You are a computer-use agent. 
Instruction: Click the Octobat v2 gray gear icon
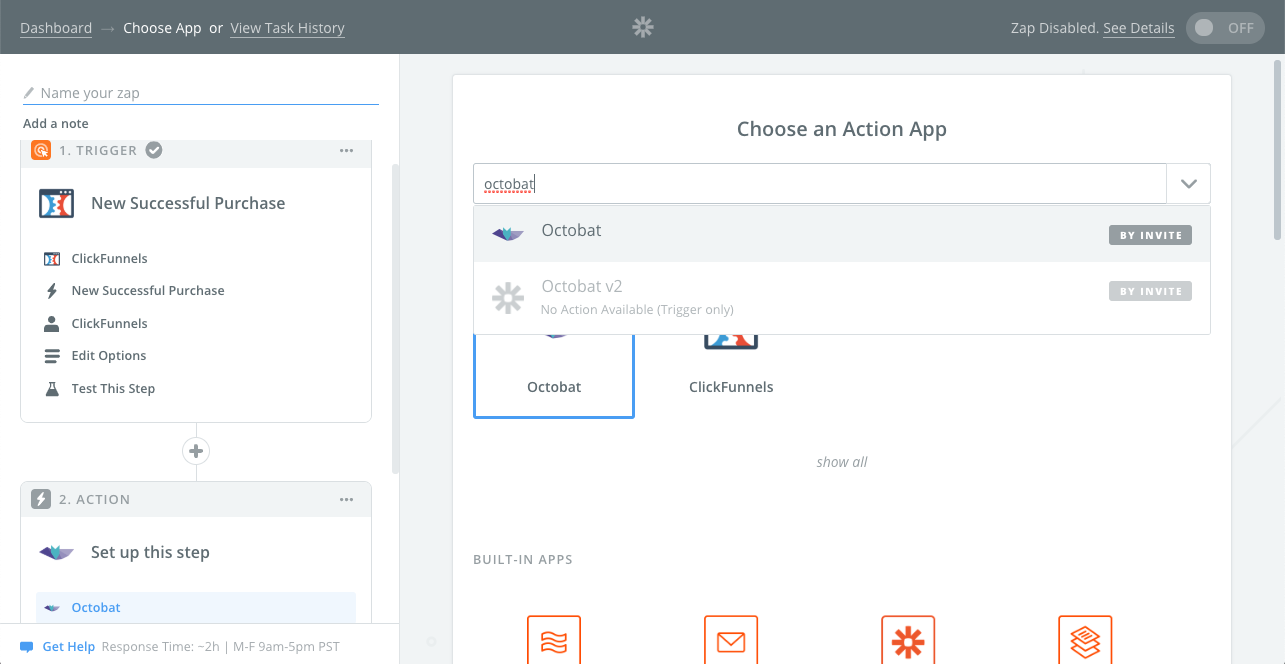click(x=508, y=298)
